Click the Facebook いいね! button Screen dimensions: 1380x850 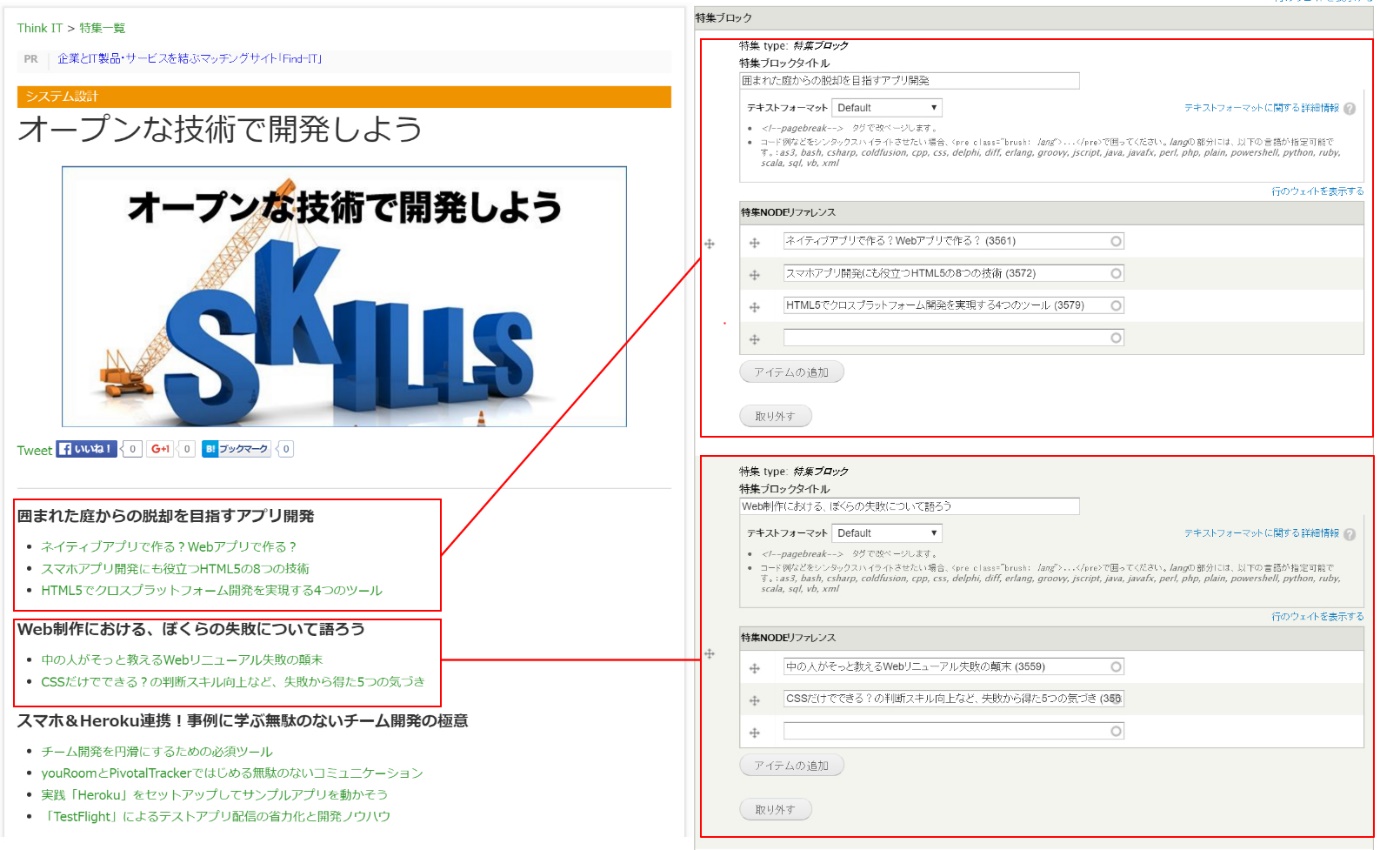click(x=86, y=449)
